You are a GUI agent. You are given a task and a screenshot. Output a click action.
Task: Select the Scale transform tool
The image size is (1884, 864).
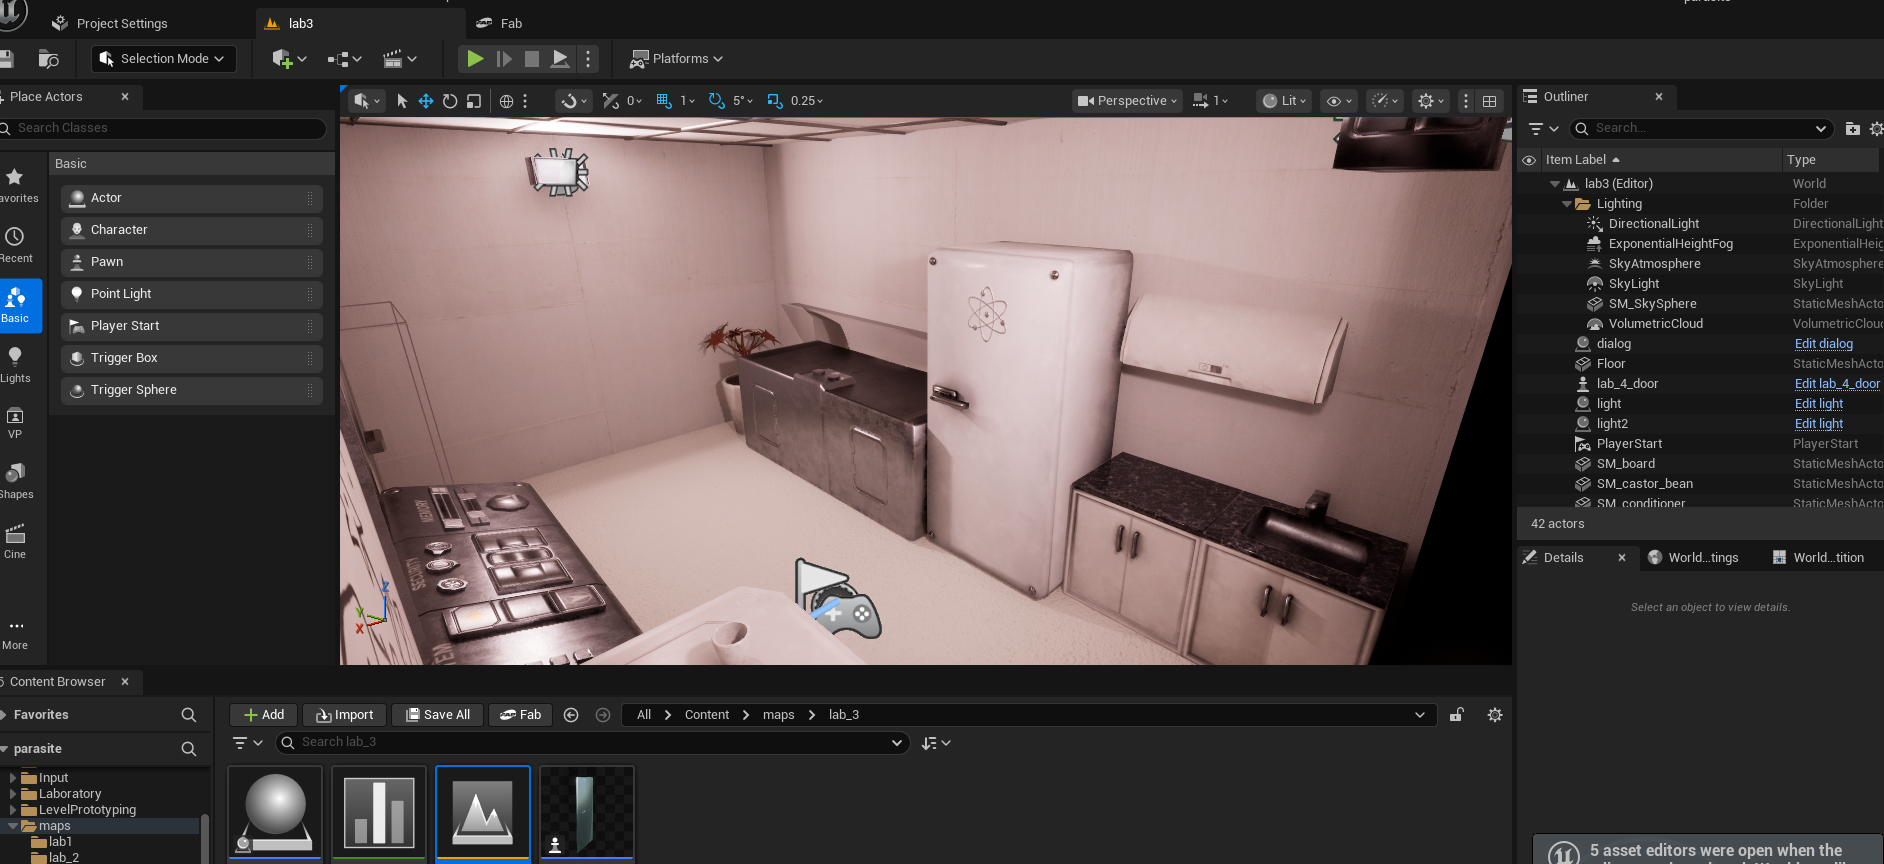point(474,101)
